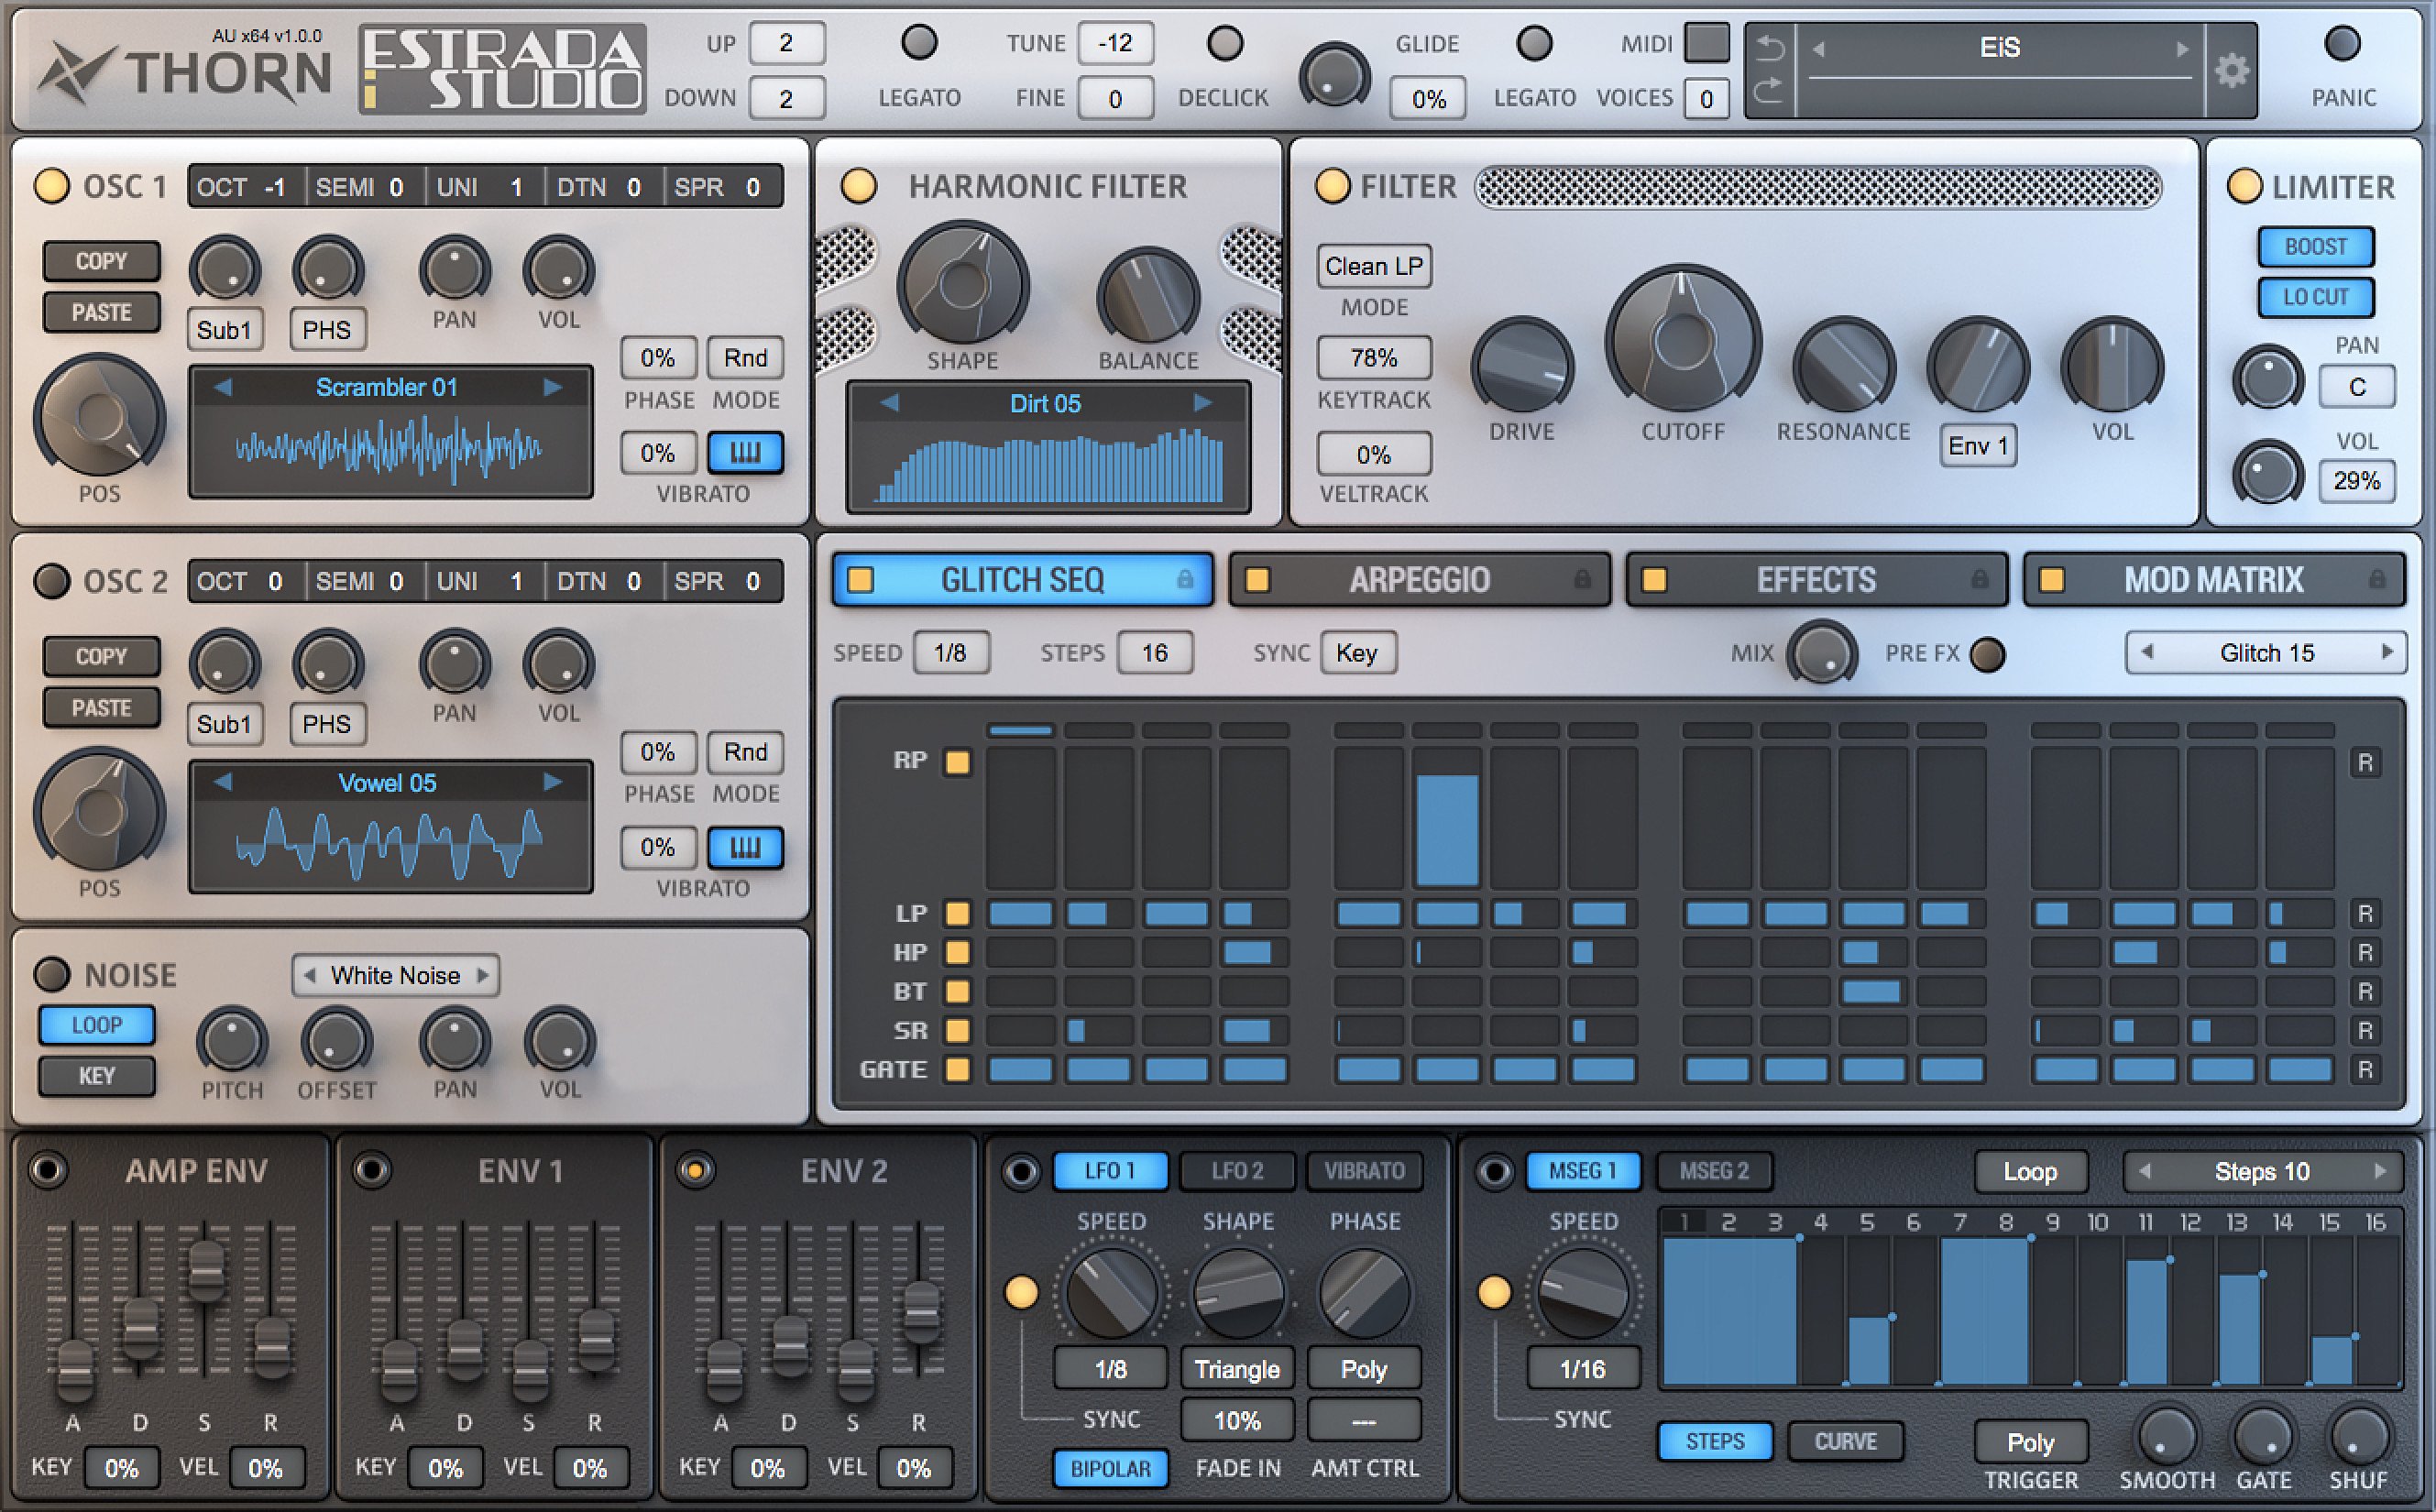Viewport: 2436px width, 1512px height.
Task: Open the MOD MATRIX tab
Action: click(x=2214, y=580)
